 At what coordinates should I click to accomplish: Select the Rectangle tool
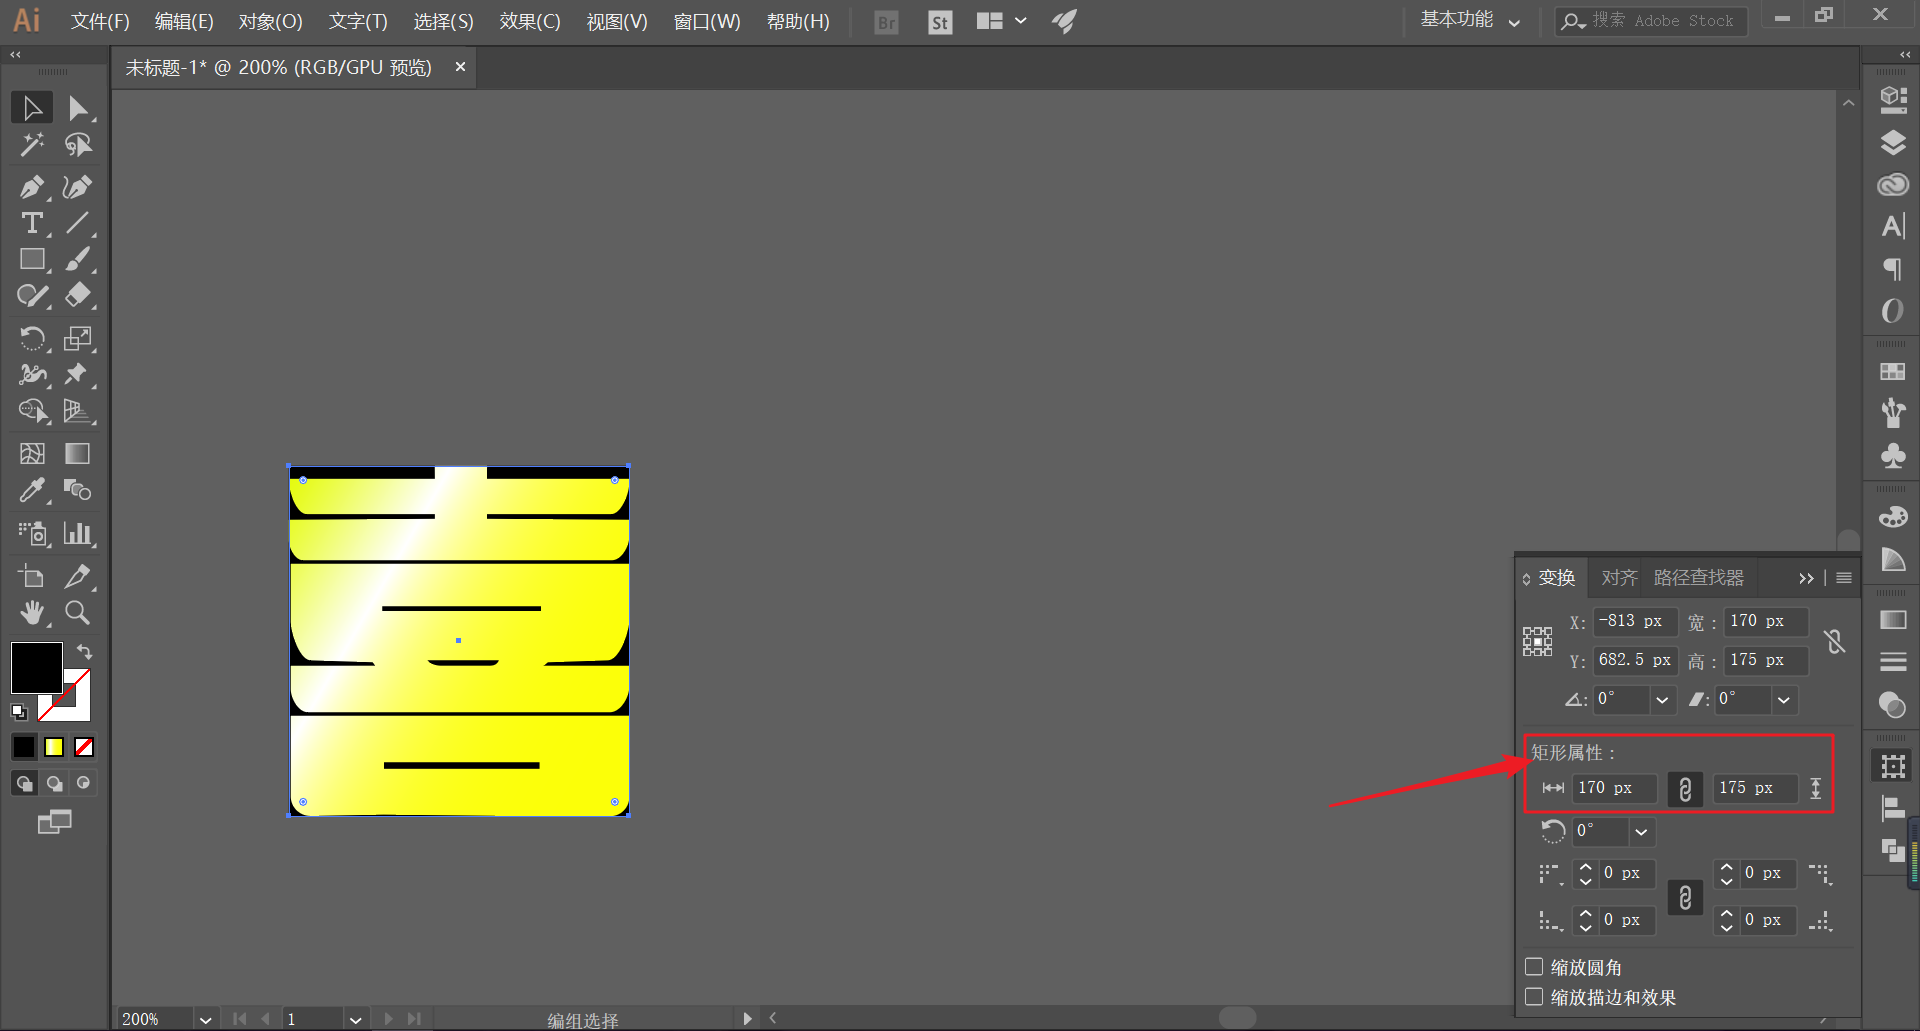click(32, 260)
